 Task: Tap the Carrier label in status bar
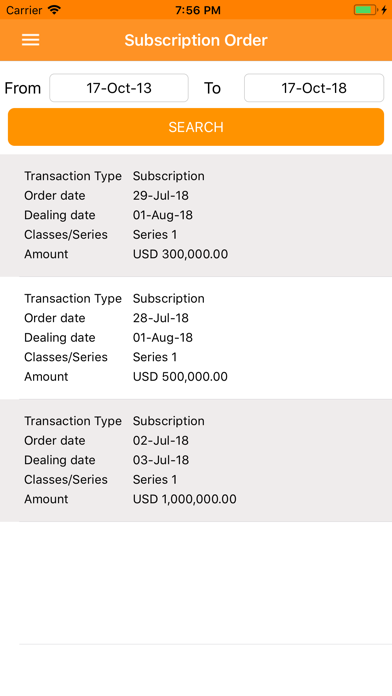(x=25, y=10)
